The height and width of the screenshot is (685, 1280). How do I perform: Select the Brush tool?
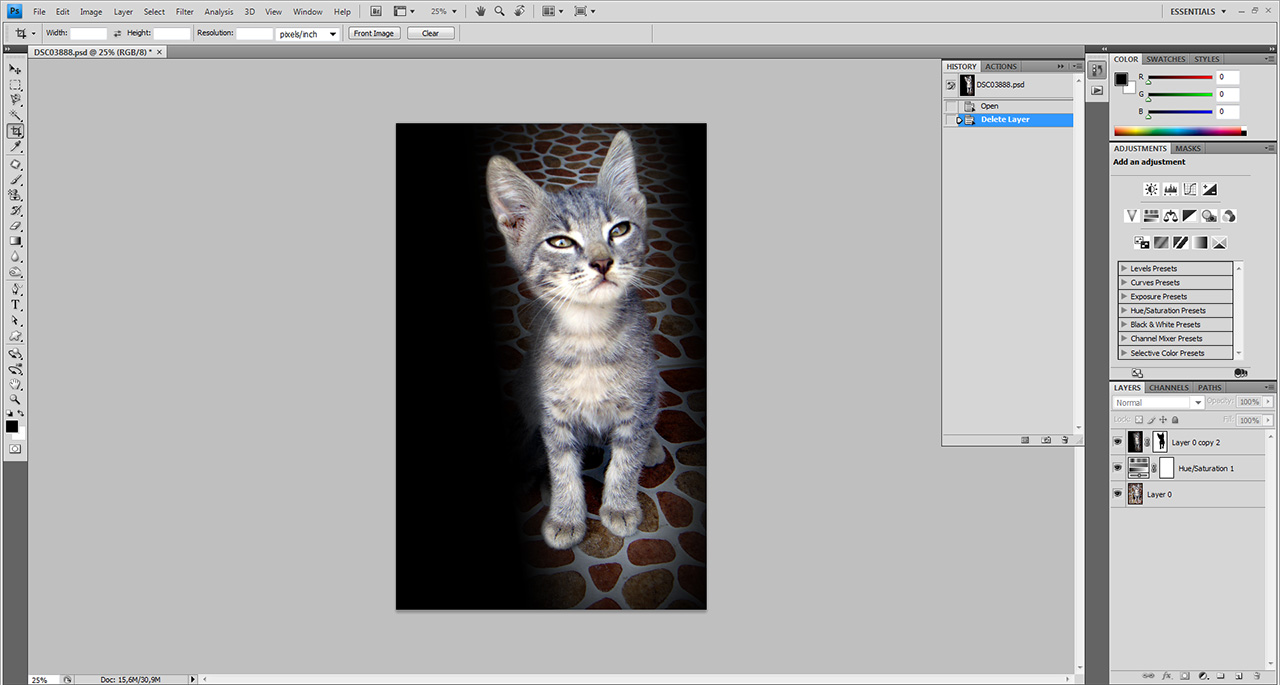coord(16,179)
